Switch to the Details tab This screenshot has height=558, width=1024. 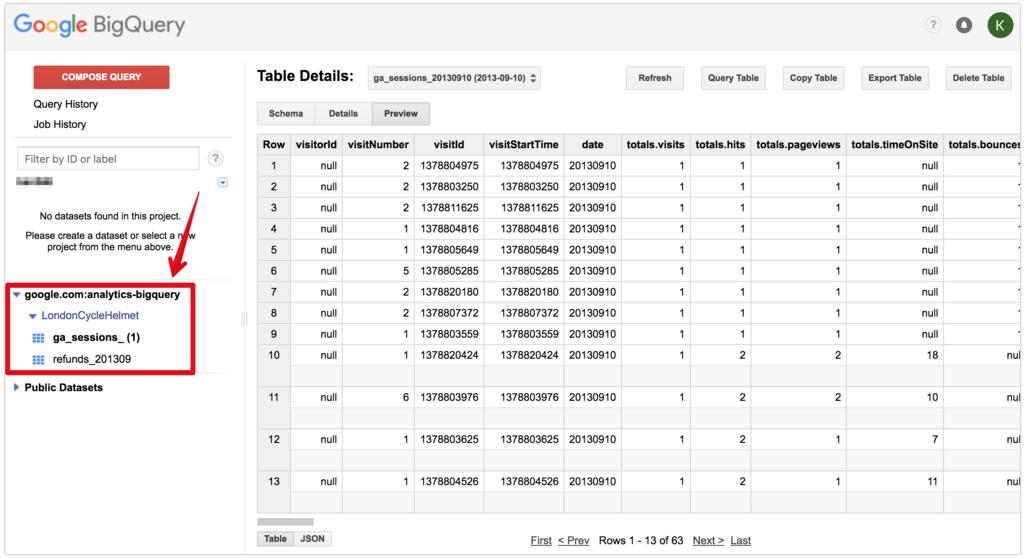343,114
